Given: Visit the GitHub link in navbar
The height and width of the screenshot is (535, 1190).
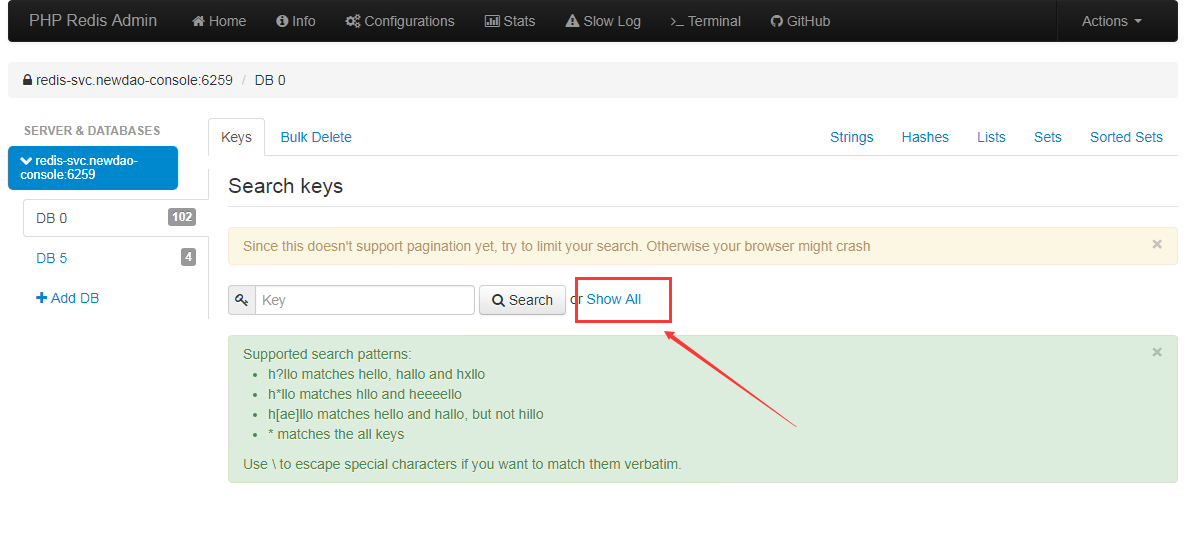Looking at the screenshot, I should coord(800,21).
